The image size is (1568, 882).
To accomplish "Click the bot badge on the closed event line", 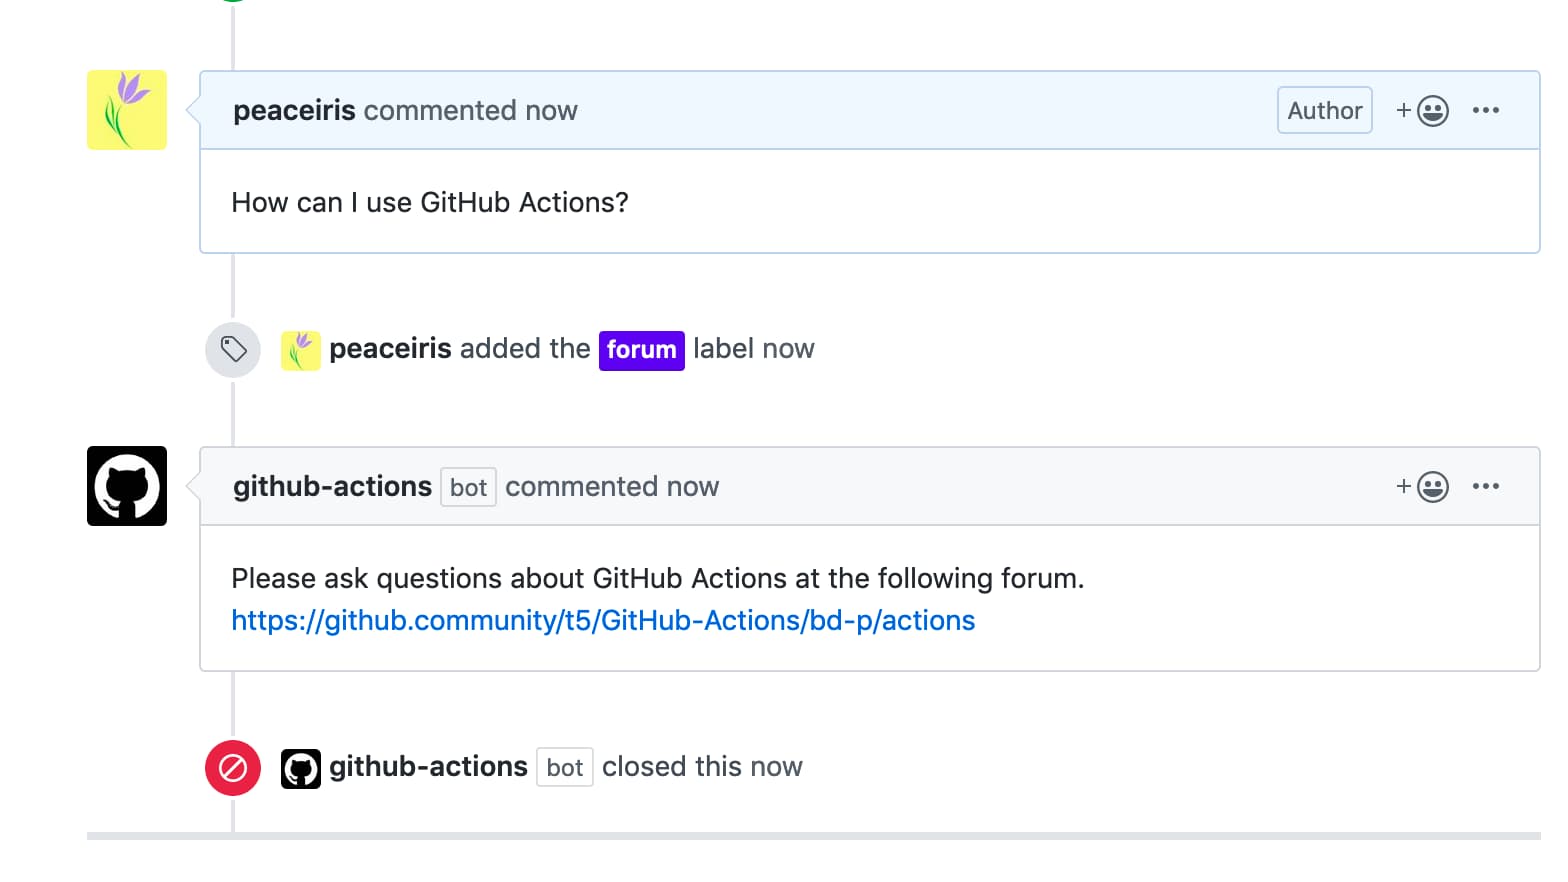I will coord(564,767).
